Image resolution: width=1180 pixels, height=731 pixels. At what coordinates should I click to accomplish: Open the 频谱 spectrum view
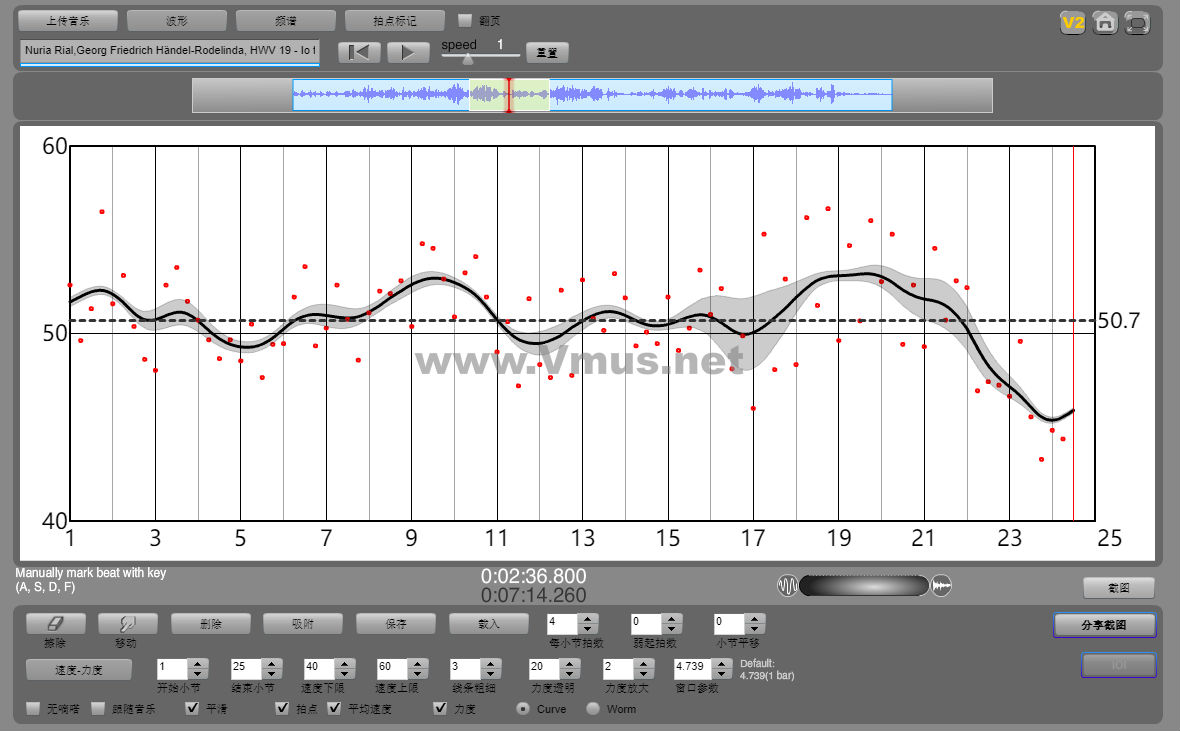tap(286, 20)
